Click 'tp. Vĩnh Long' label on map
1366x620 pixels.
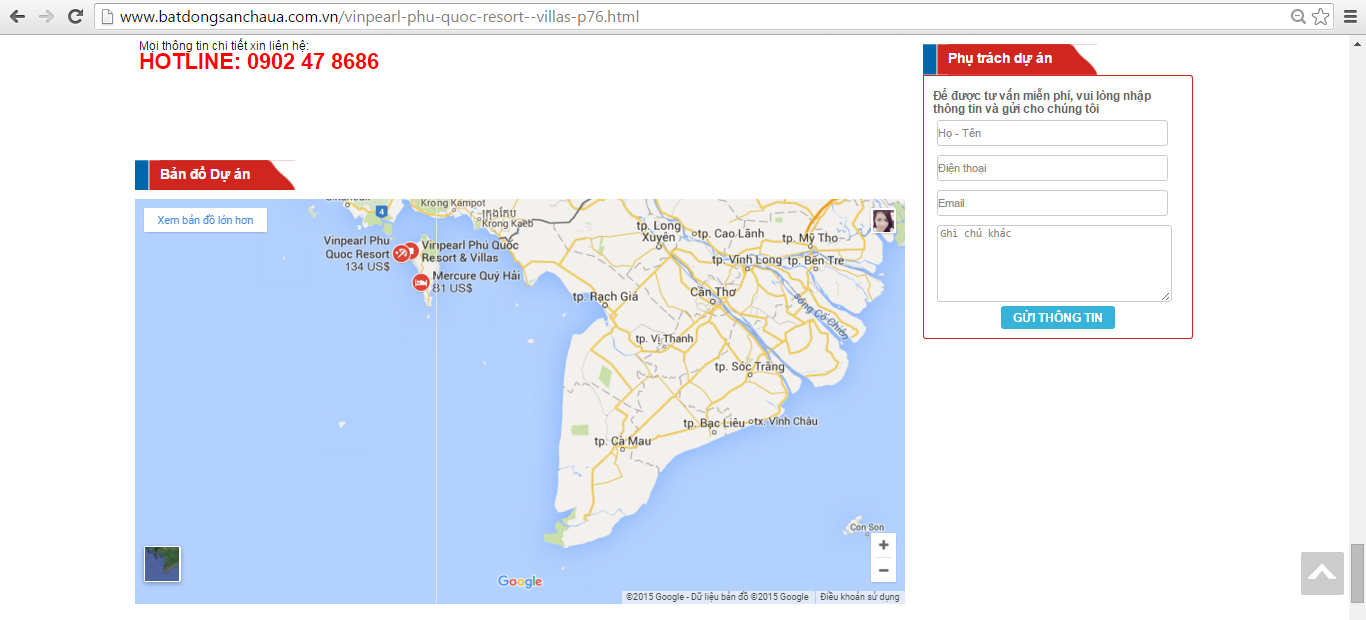tap(748, 260)
